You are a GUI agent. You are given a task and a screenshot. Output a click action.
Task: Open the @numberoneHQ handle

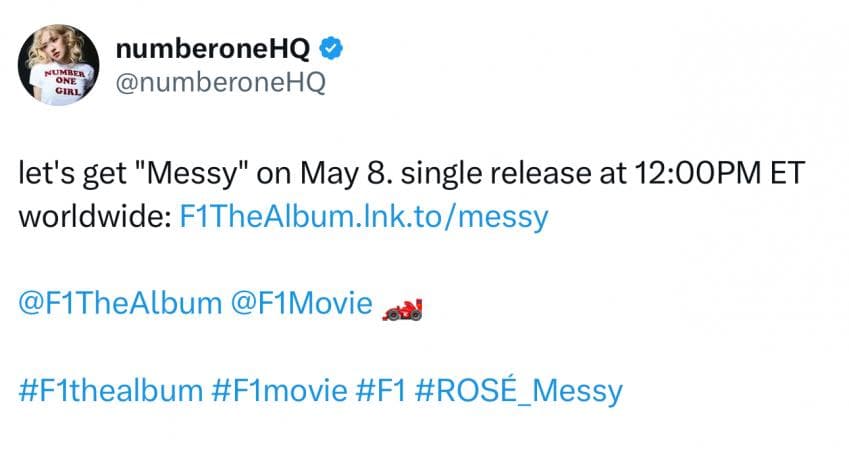pyautogui.click(x=221, y=82)
